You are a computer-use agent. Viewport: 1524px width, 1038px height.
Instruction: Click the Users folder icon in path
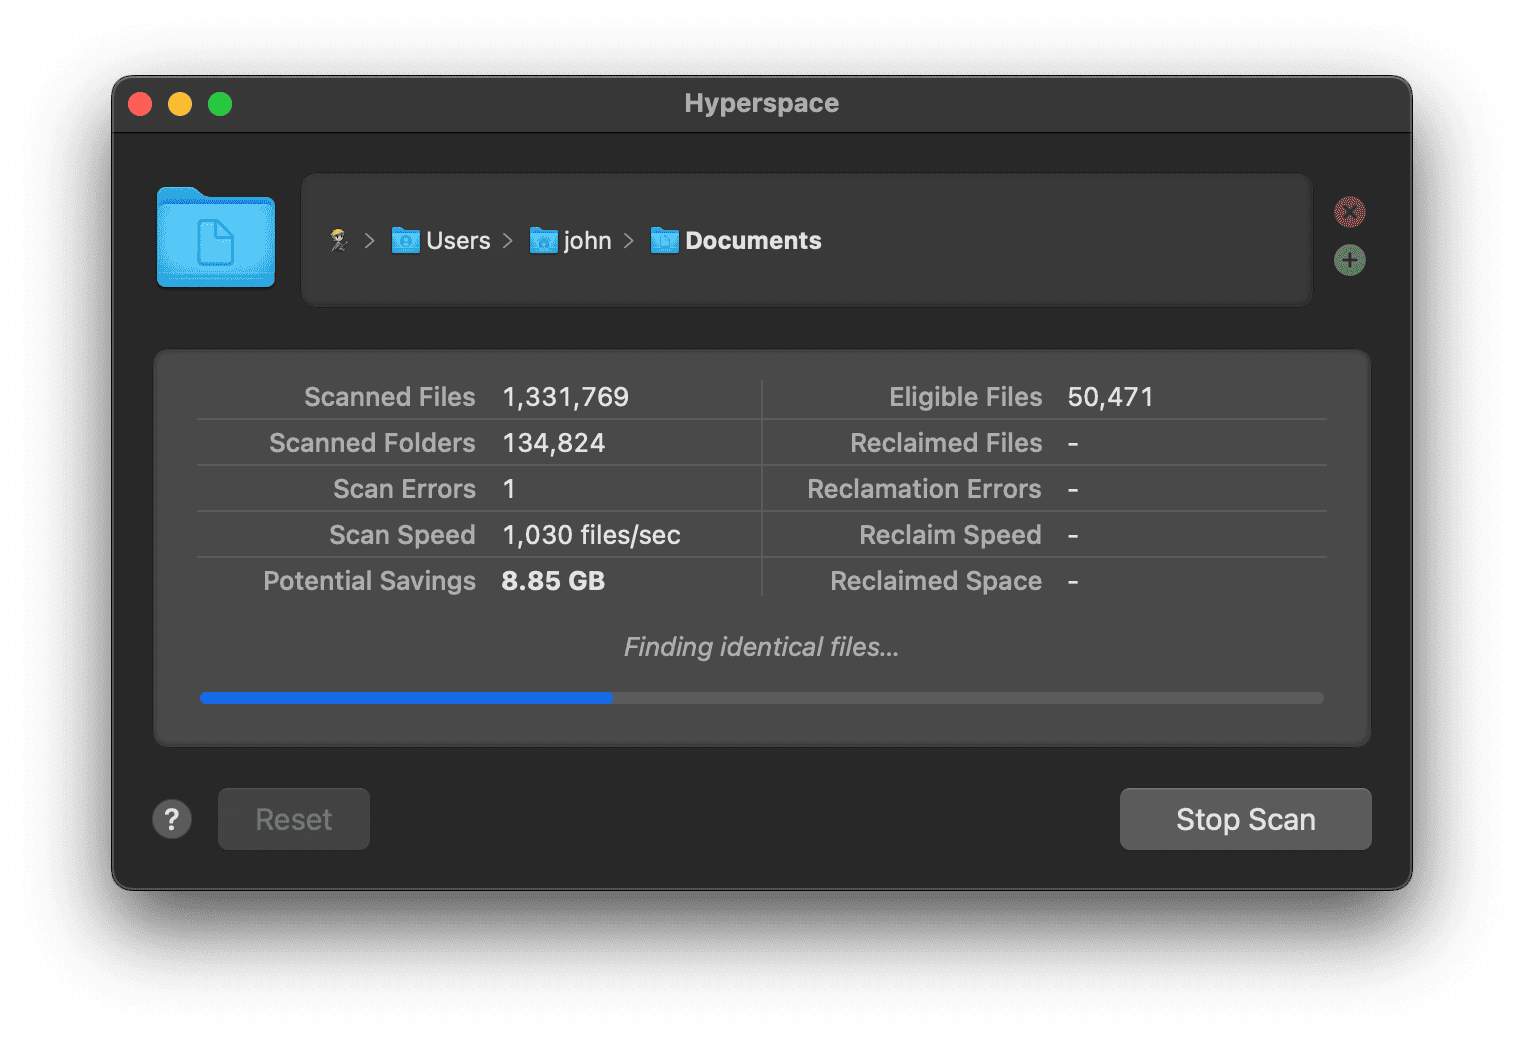(x=405, y=240)
